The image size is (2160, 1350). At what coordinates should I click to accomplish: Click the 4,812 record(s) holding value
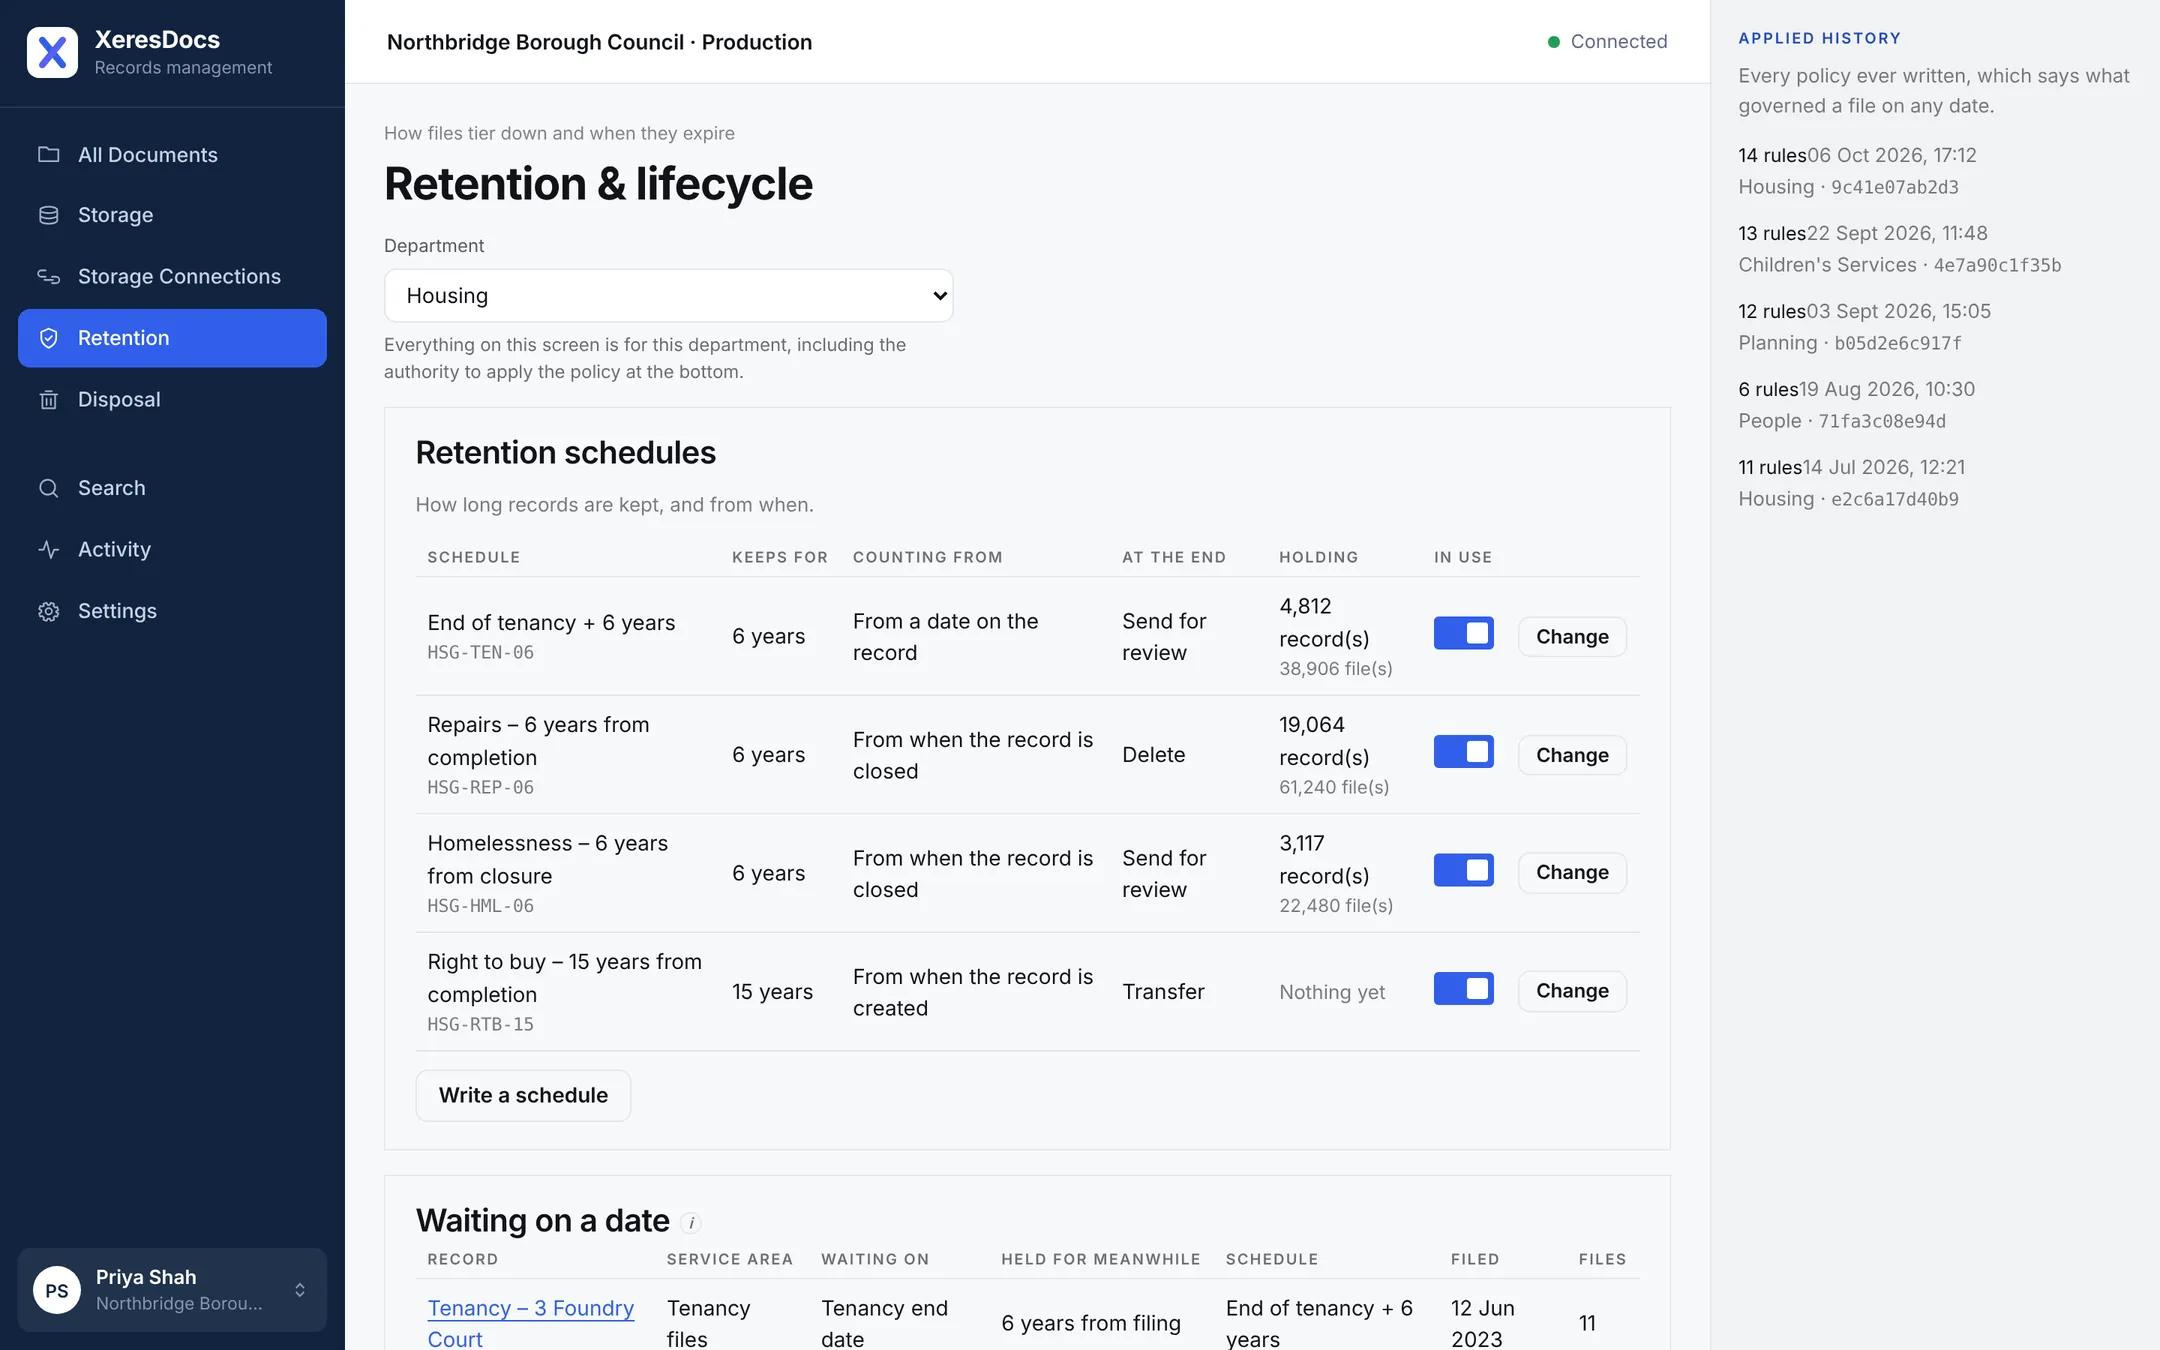[1324, 622]
